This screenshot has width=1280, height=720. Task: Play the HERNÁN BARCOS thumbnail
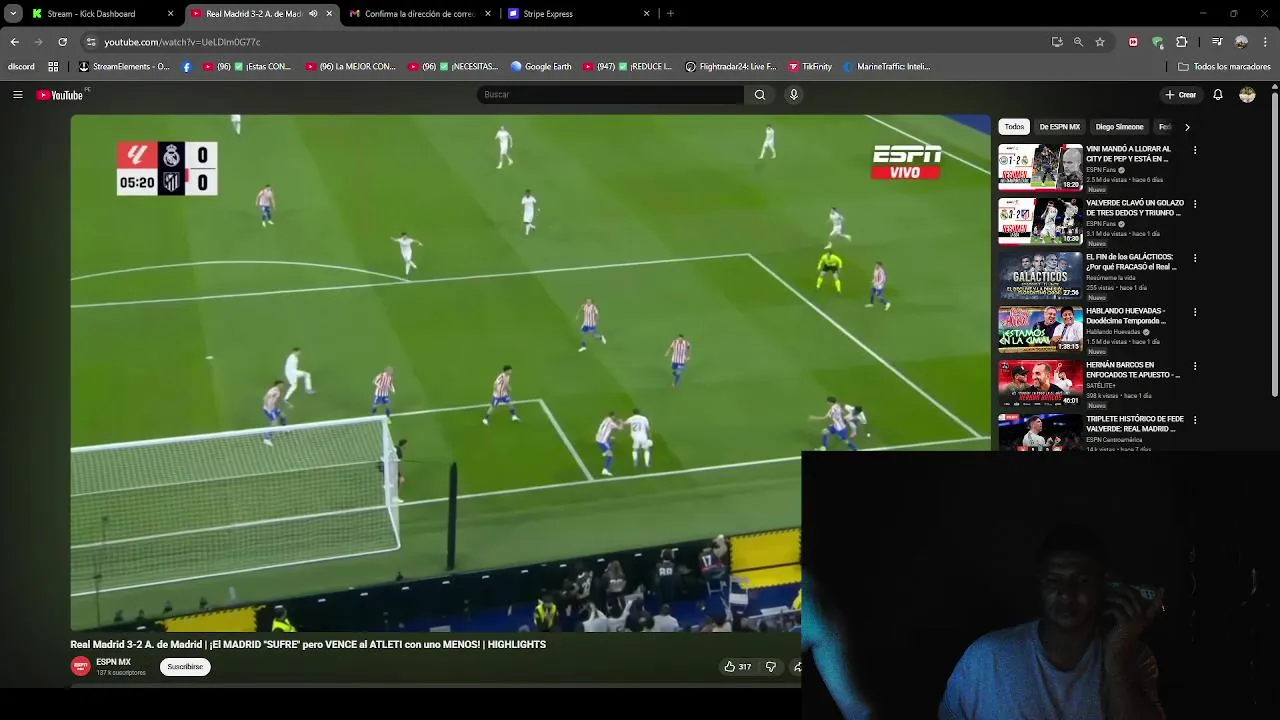(1040, 383)
